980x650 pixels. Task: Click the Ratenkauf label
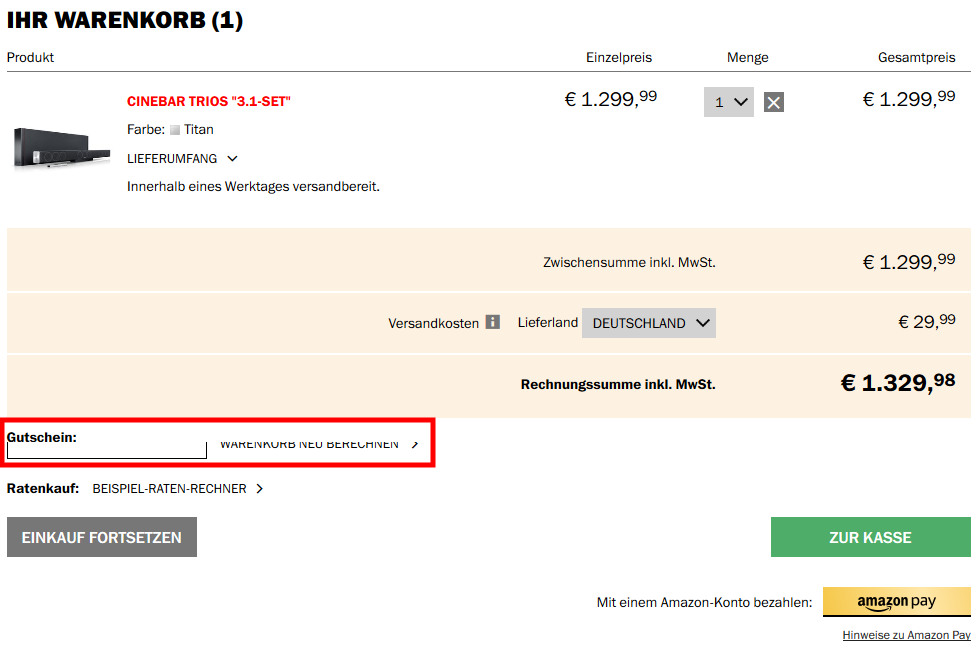(43, 489)
